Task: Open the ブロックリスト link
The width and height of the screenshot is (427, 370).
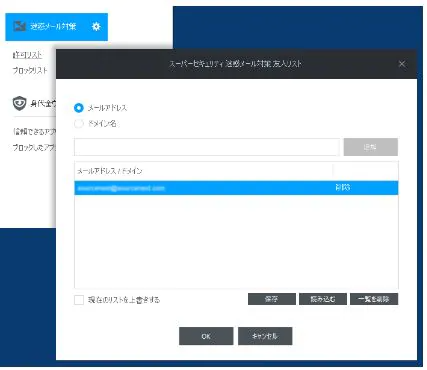Action: 30,70
